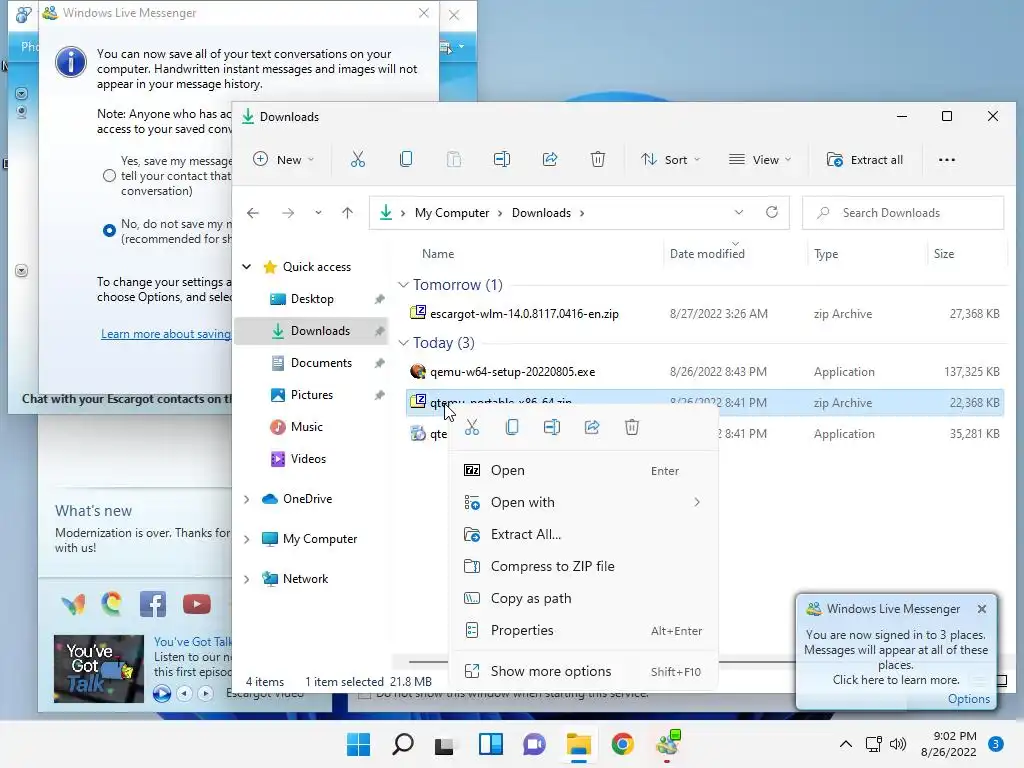Click Rename icon in Explorer toolbar
The height and width of the screenshot is (768, 1024).
tap(502, 159)
